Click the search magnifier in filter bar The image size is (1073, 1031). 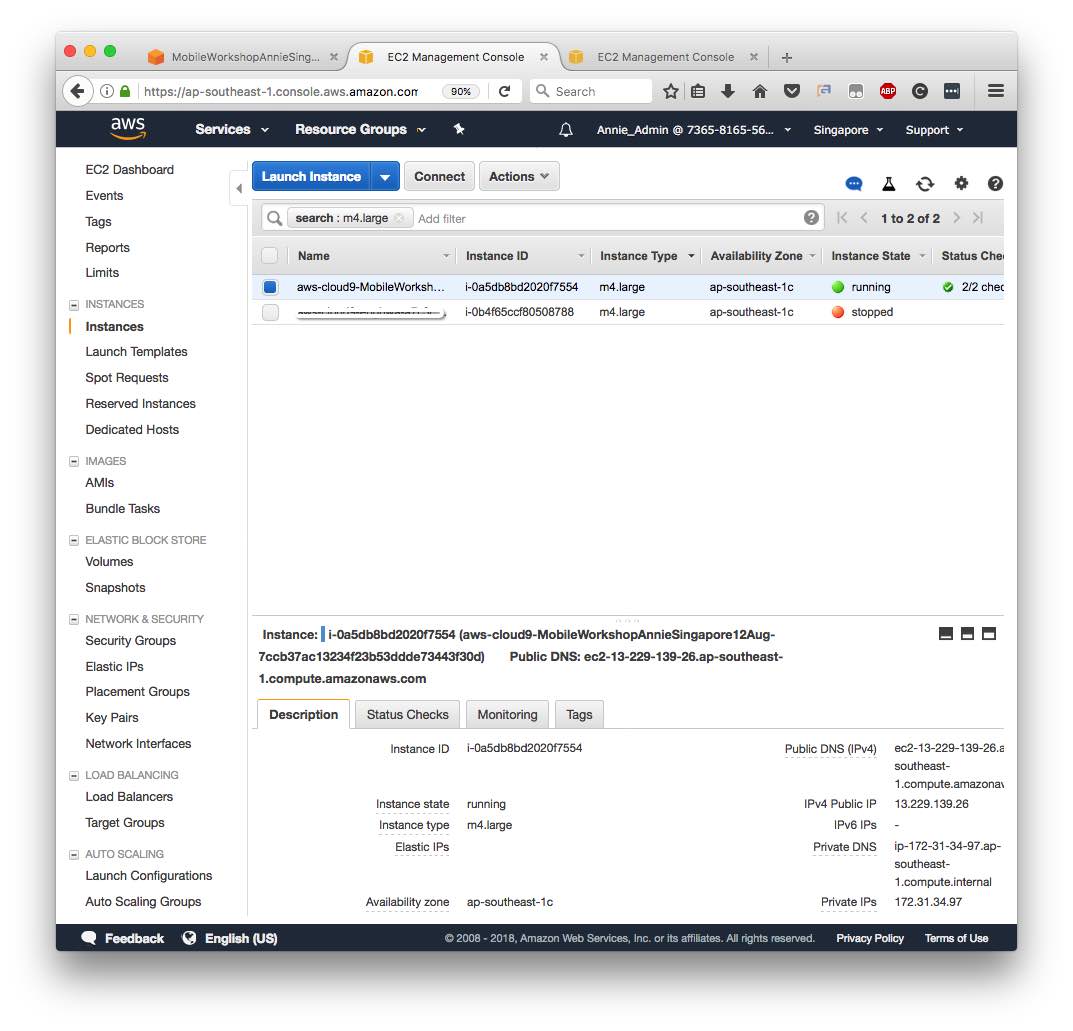click(x=274, y=218)
